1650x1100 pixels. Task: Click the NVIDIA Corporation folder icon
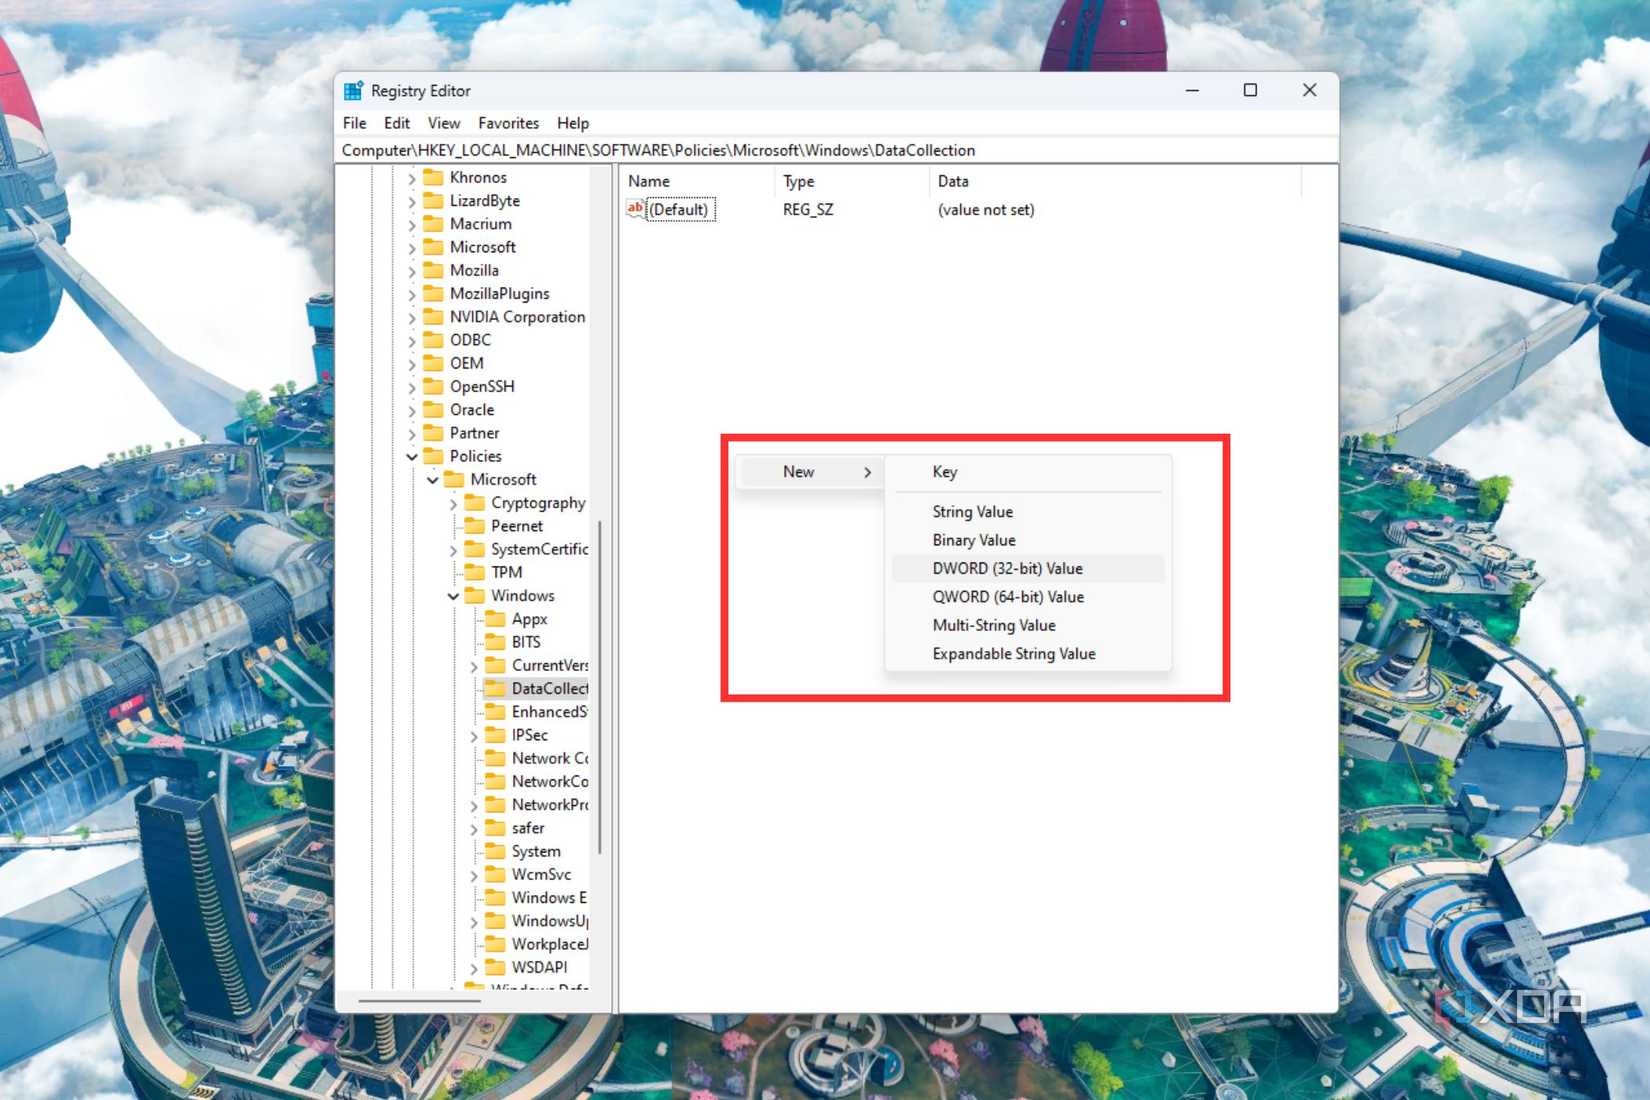click(x=433, y=316)
